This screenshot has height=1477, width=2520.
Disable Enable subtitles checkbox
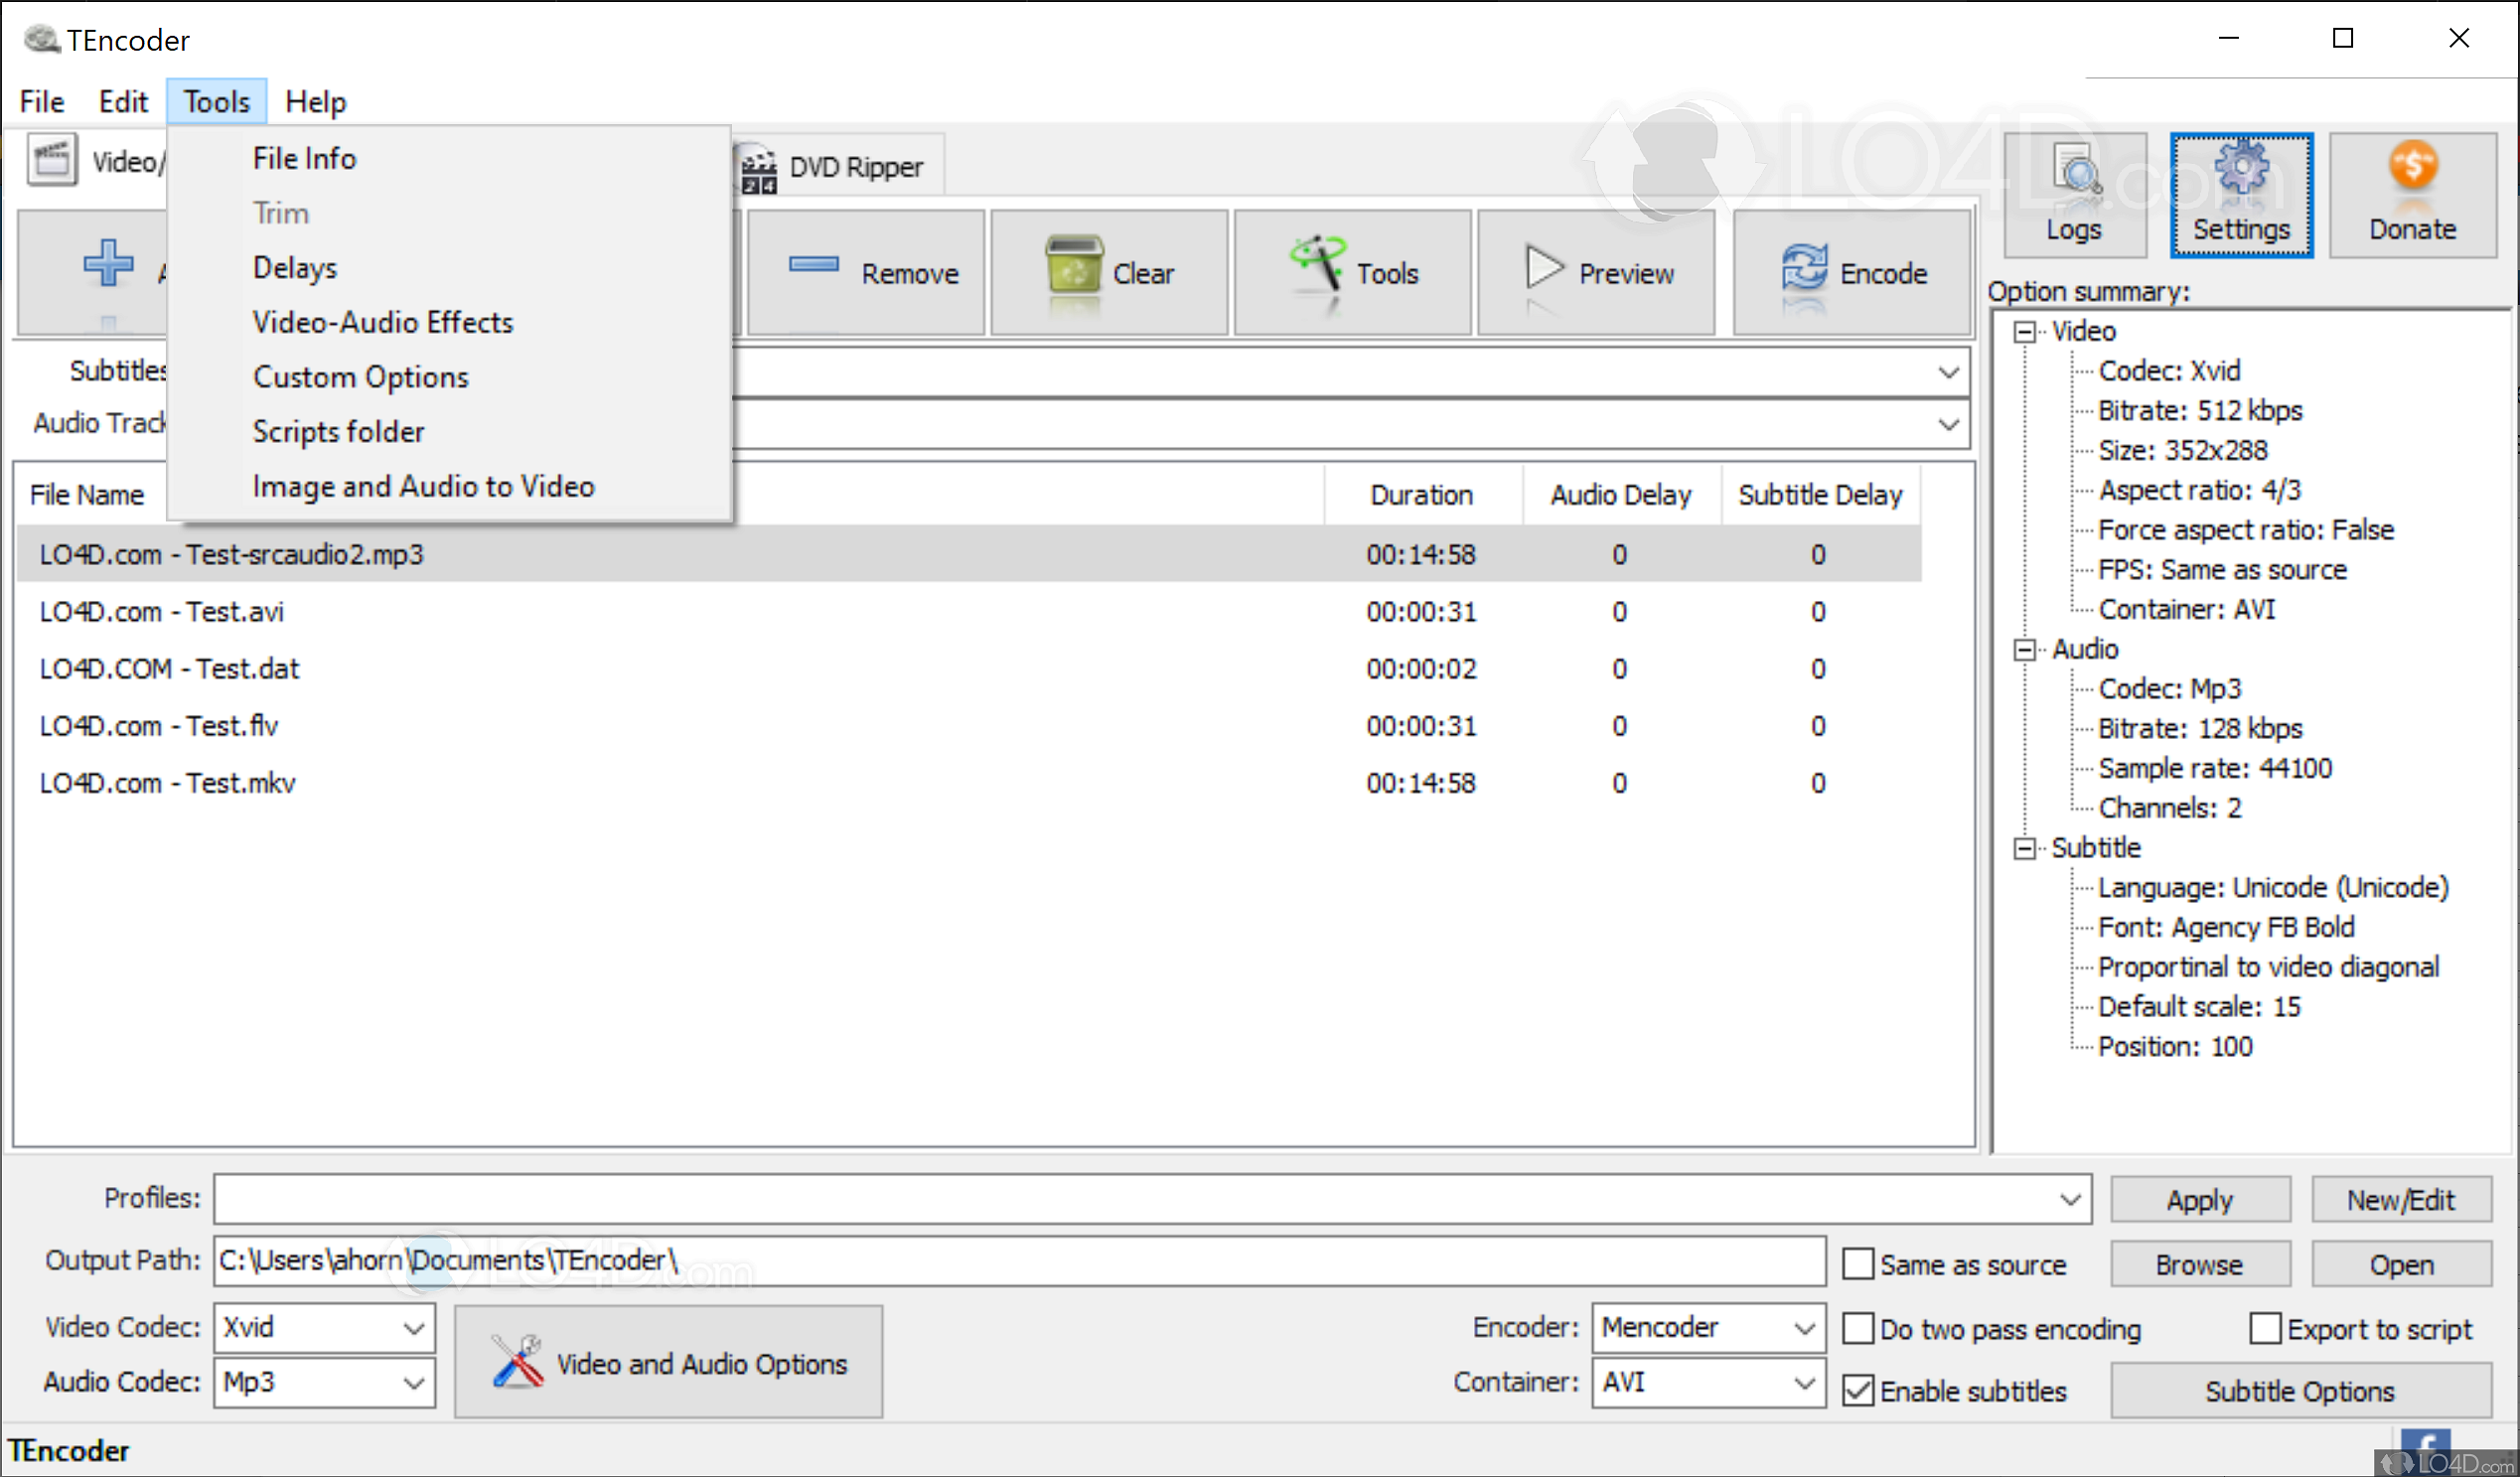coord(1859,1390)
